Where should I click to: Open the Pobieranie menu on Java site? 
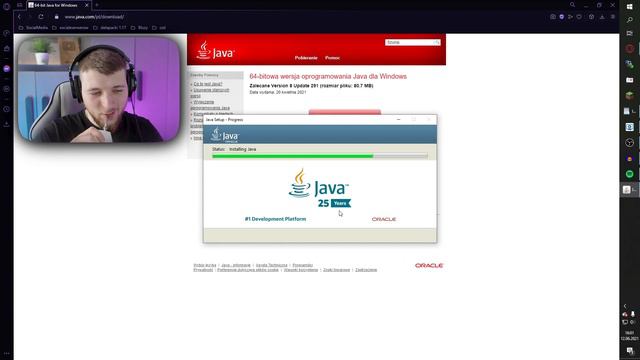pos(306,58)
